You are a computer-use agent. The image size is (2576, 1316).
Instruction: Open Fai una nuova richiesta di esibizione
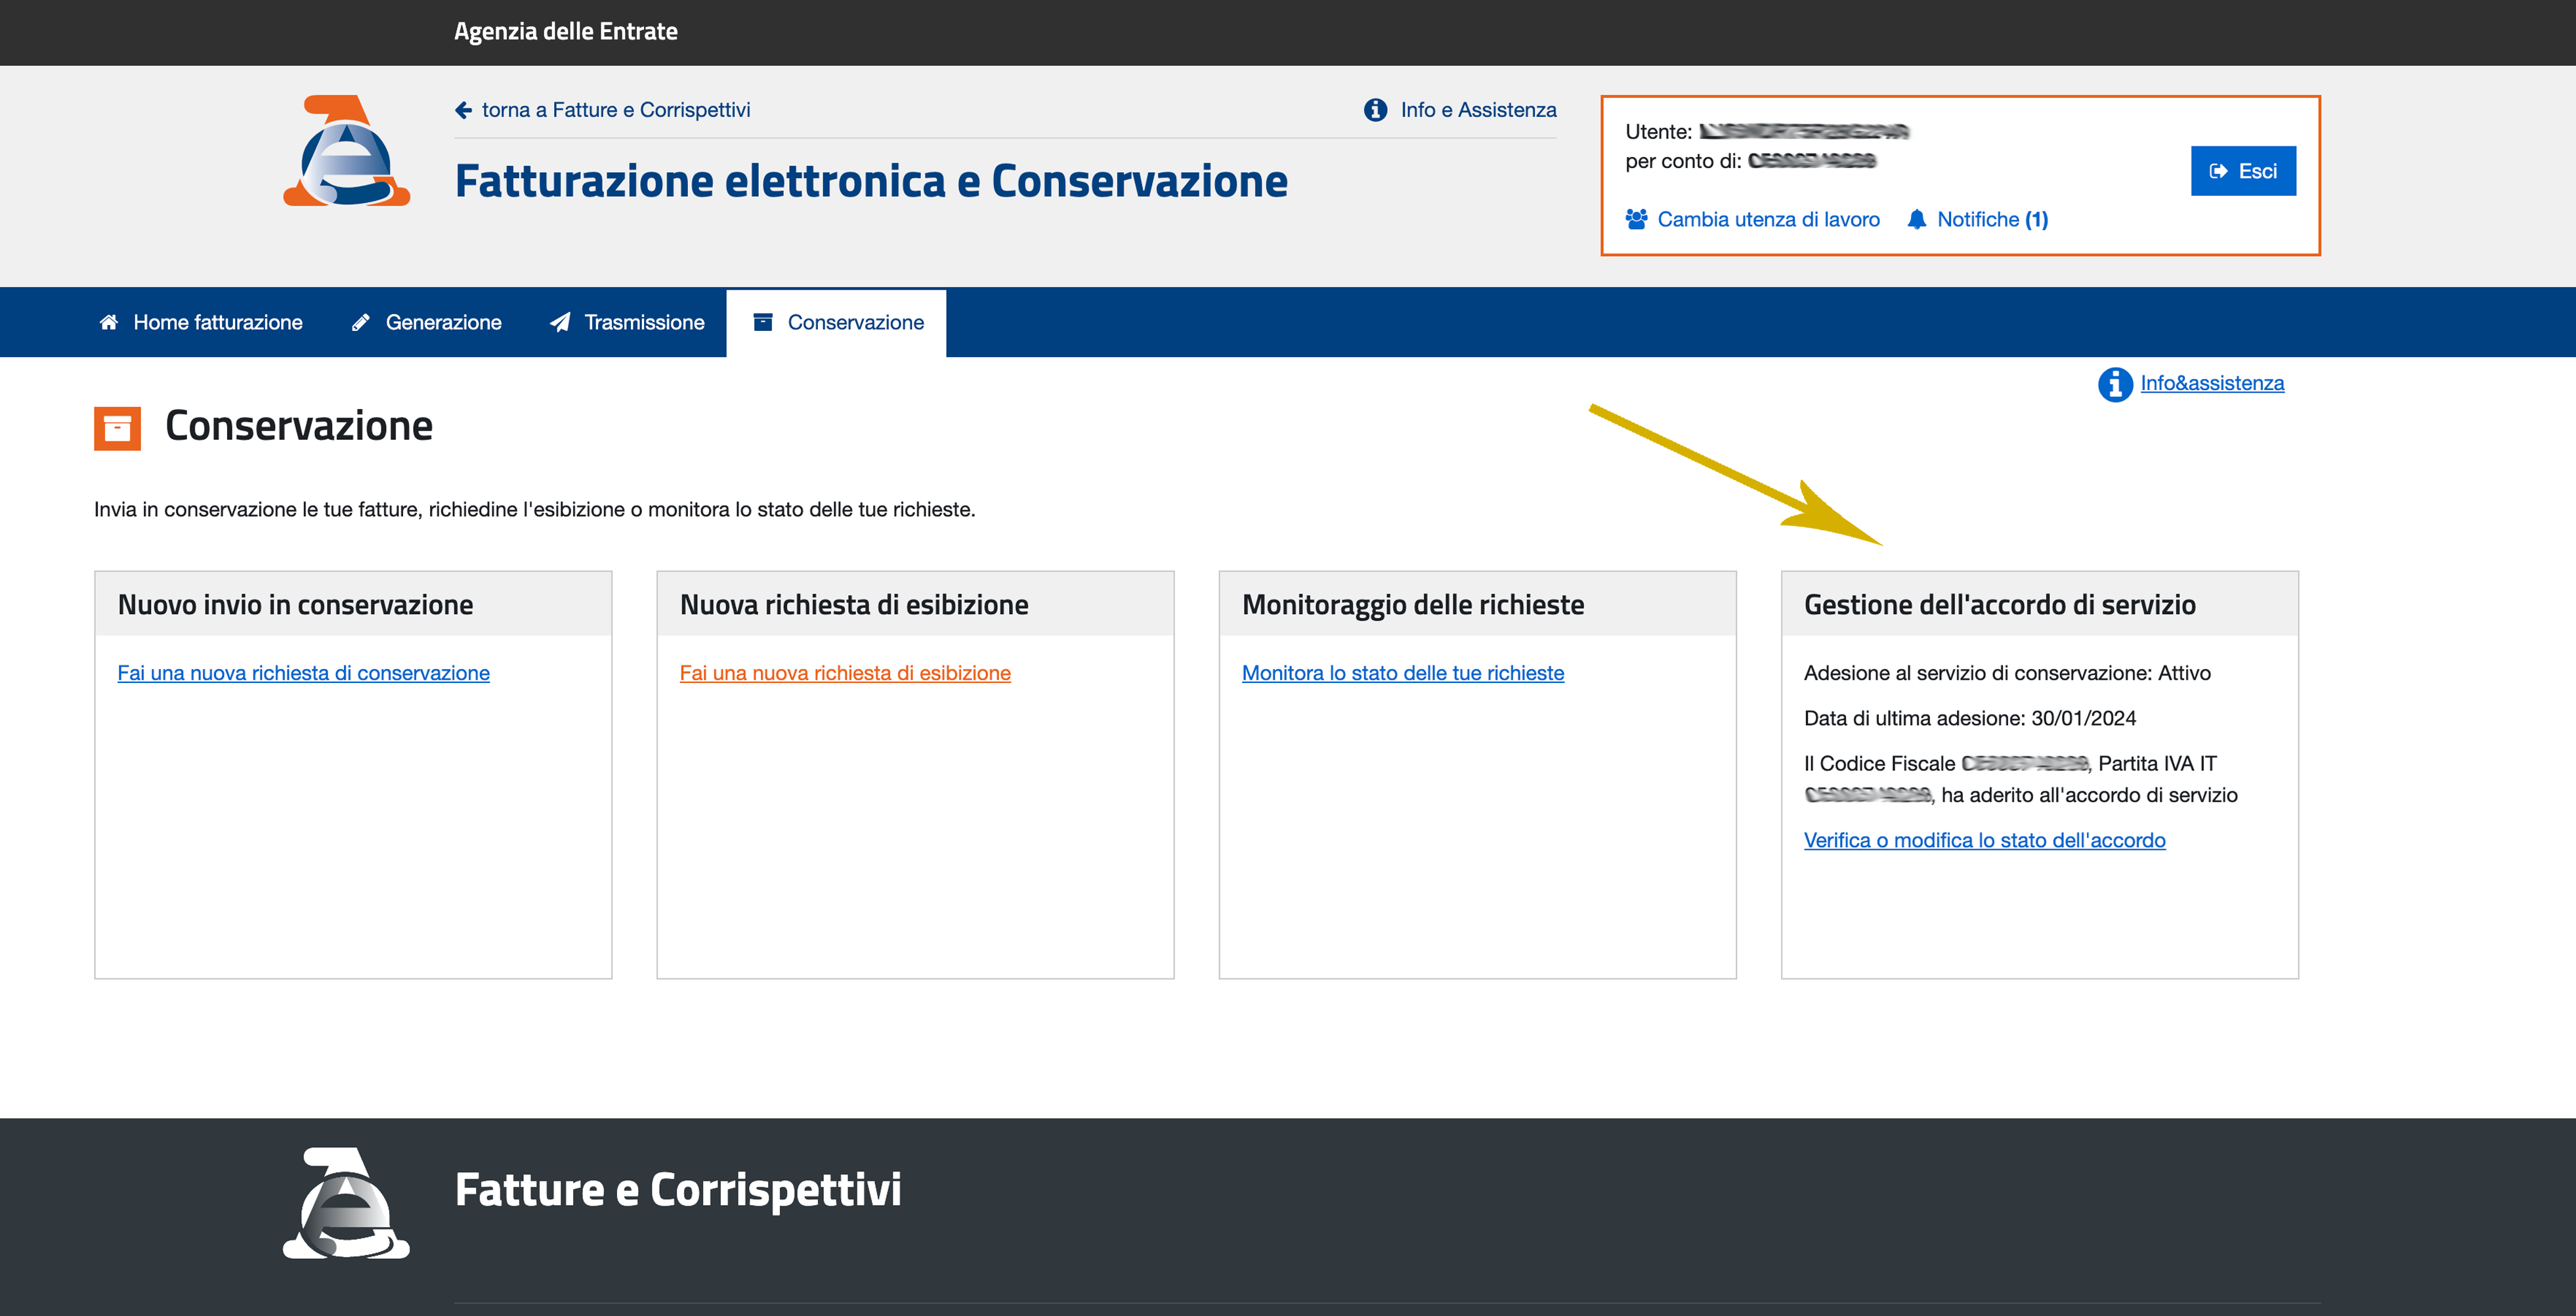(845, 673)
